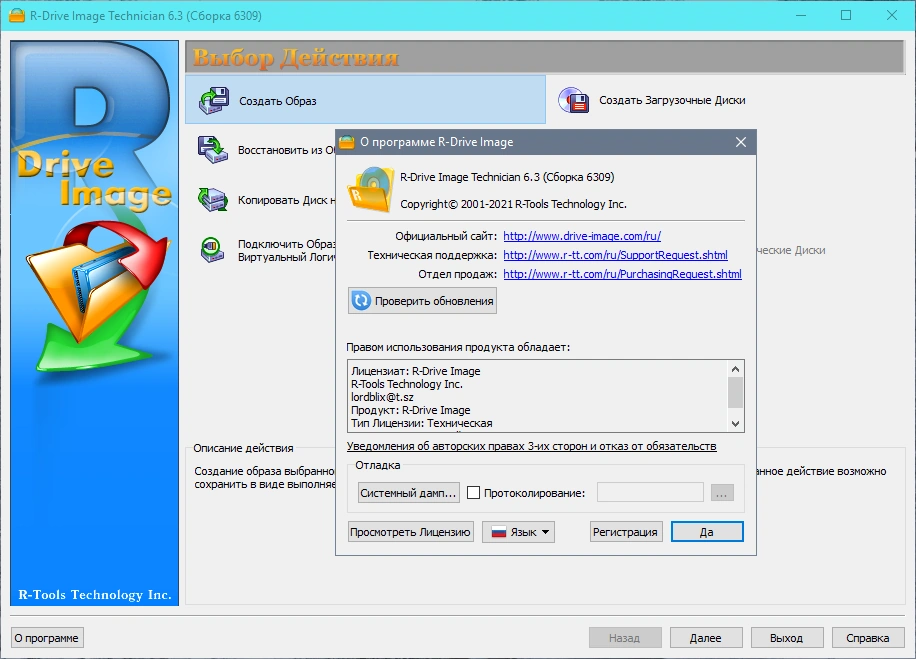This screenshot has height=659, width=916.
Task: Click the refresh icon on Проверить обновления
Action: [361, 300]
